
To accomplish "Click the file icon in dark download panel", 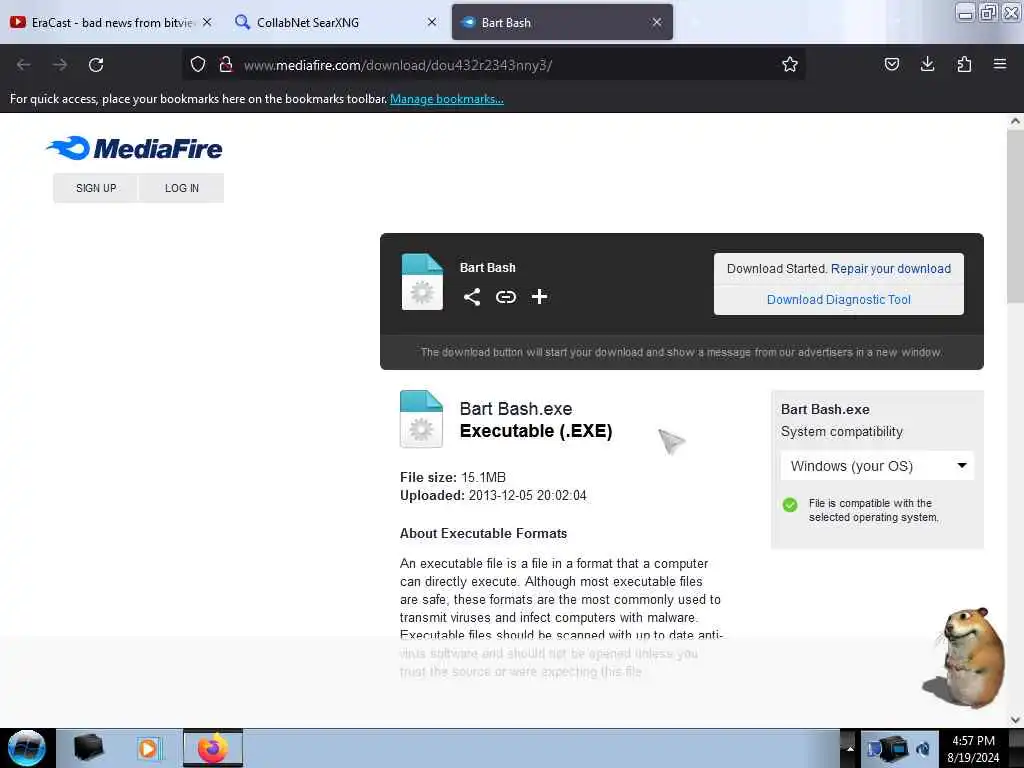I will click(422, 281).
